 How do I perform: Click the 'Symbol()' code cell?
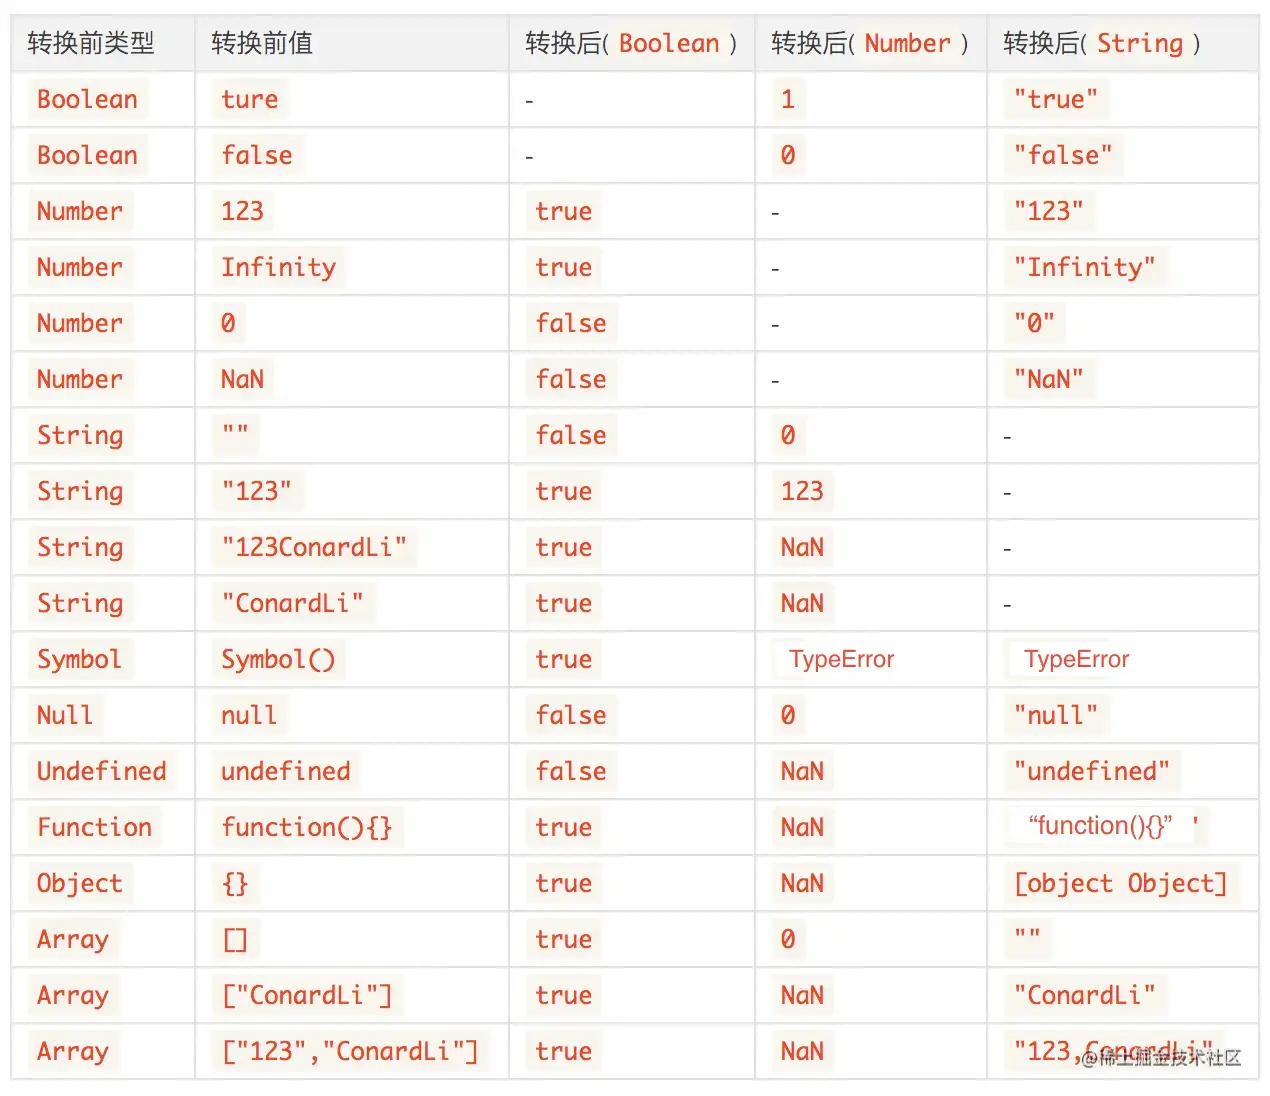[278, 659]
